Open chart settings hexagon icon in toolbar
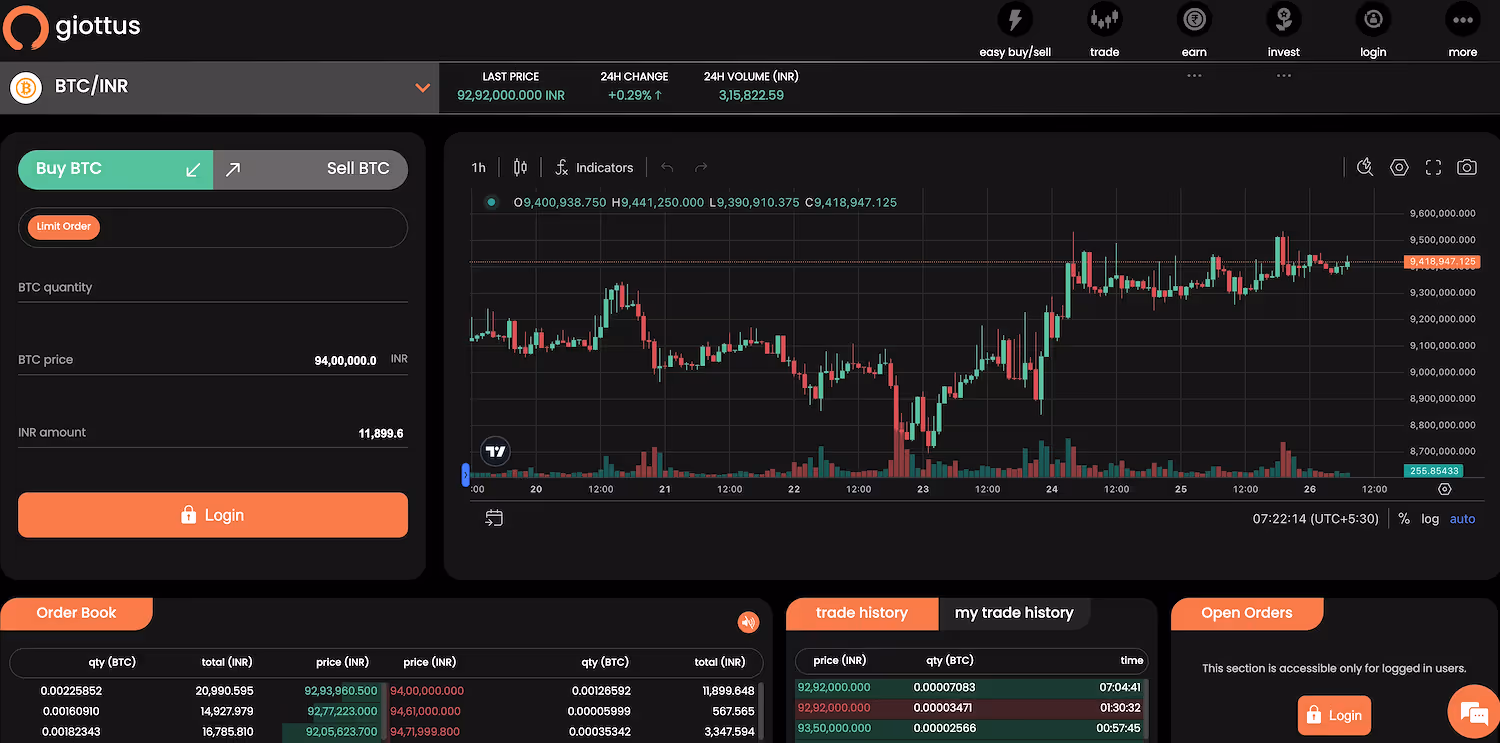 1399,167
